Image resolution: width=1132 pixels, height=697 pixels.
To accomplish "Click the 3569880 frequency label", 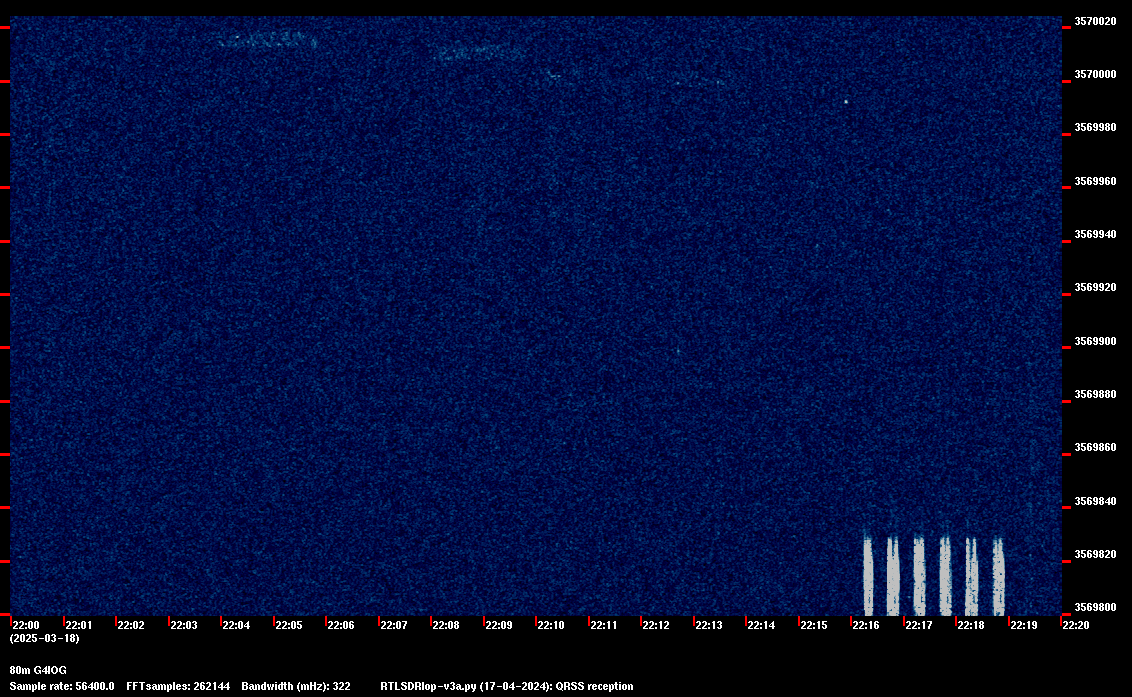I will [x=1095, y=394].
